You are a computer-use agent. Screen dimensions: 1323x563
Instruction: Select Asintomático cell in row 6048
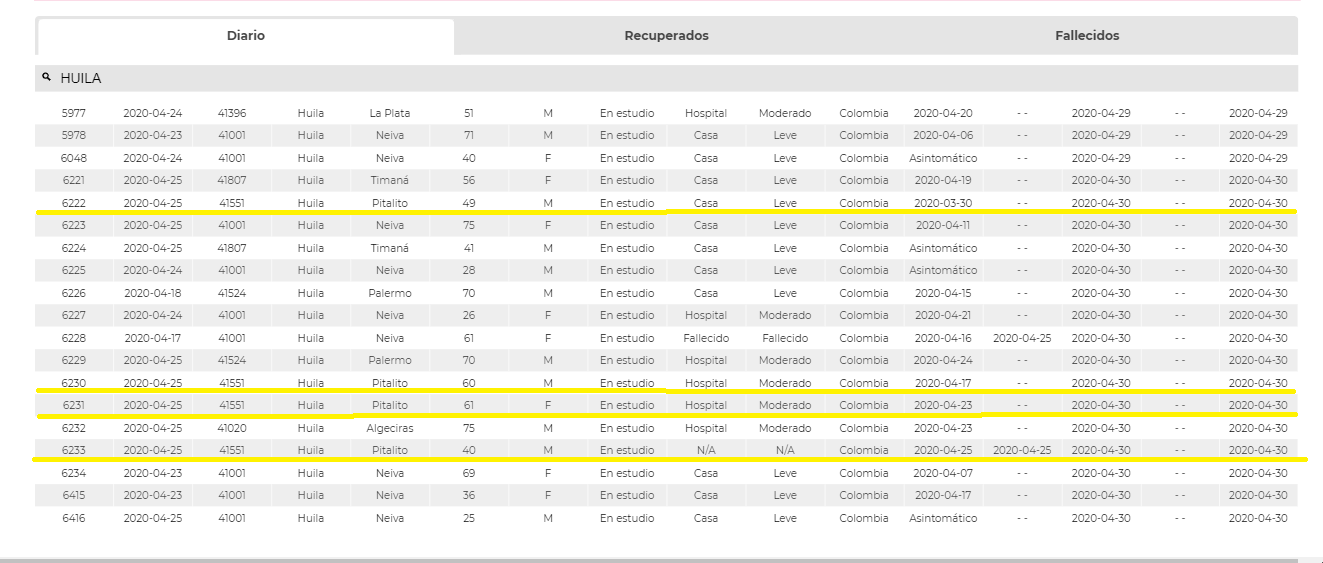943,158
